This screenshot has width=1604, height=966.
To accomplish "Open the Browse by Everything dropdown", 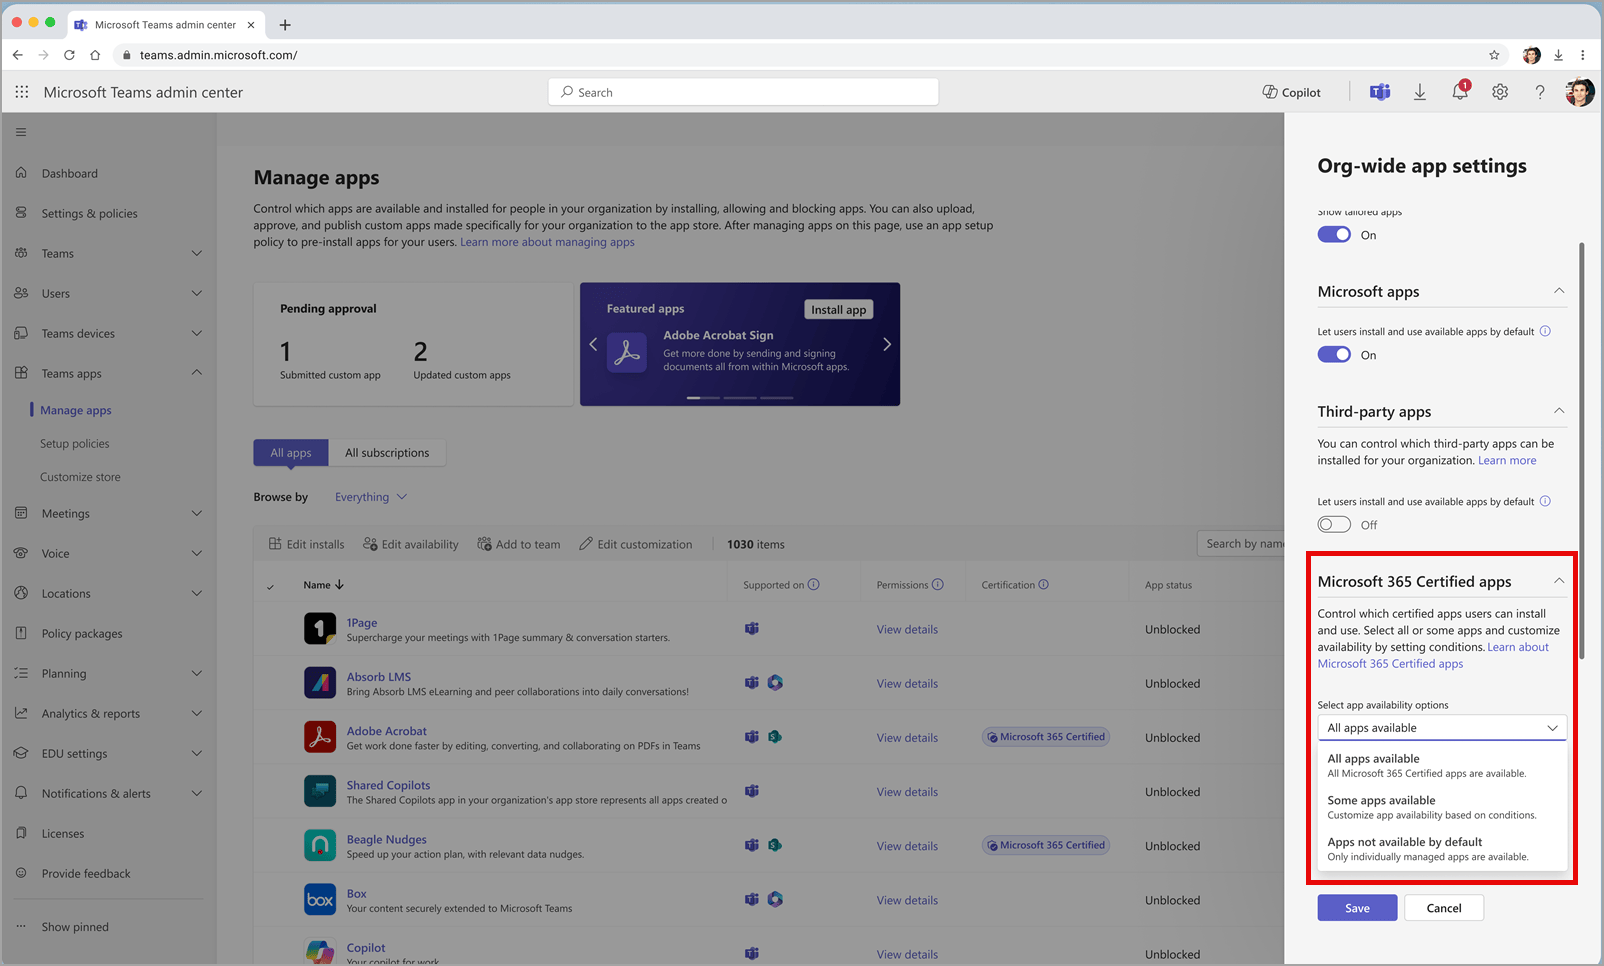I will coord(371,497).
